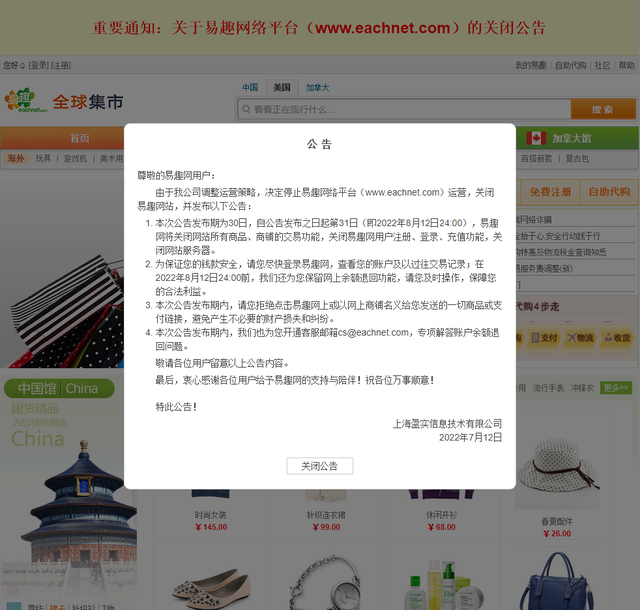Click the 春夏配件 product title
The width and height of the screenshot is (640, 610).
557,521
